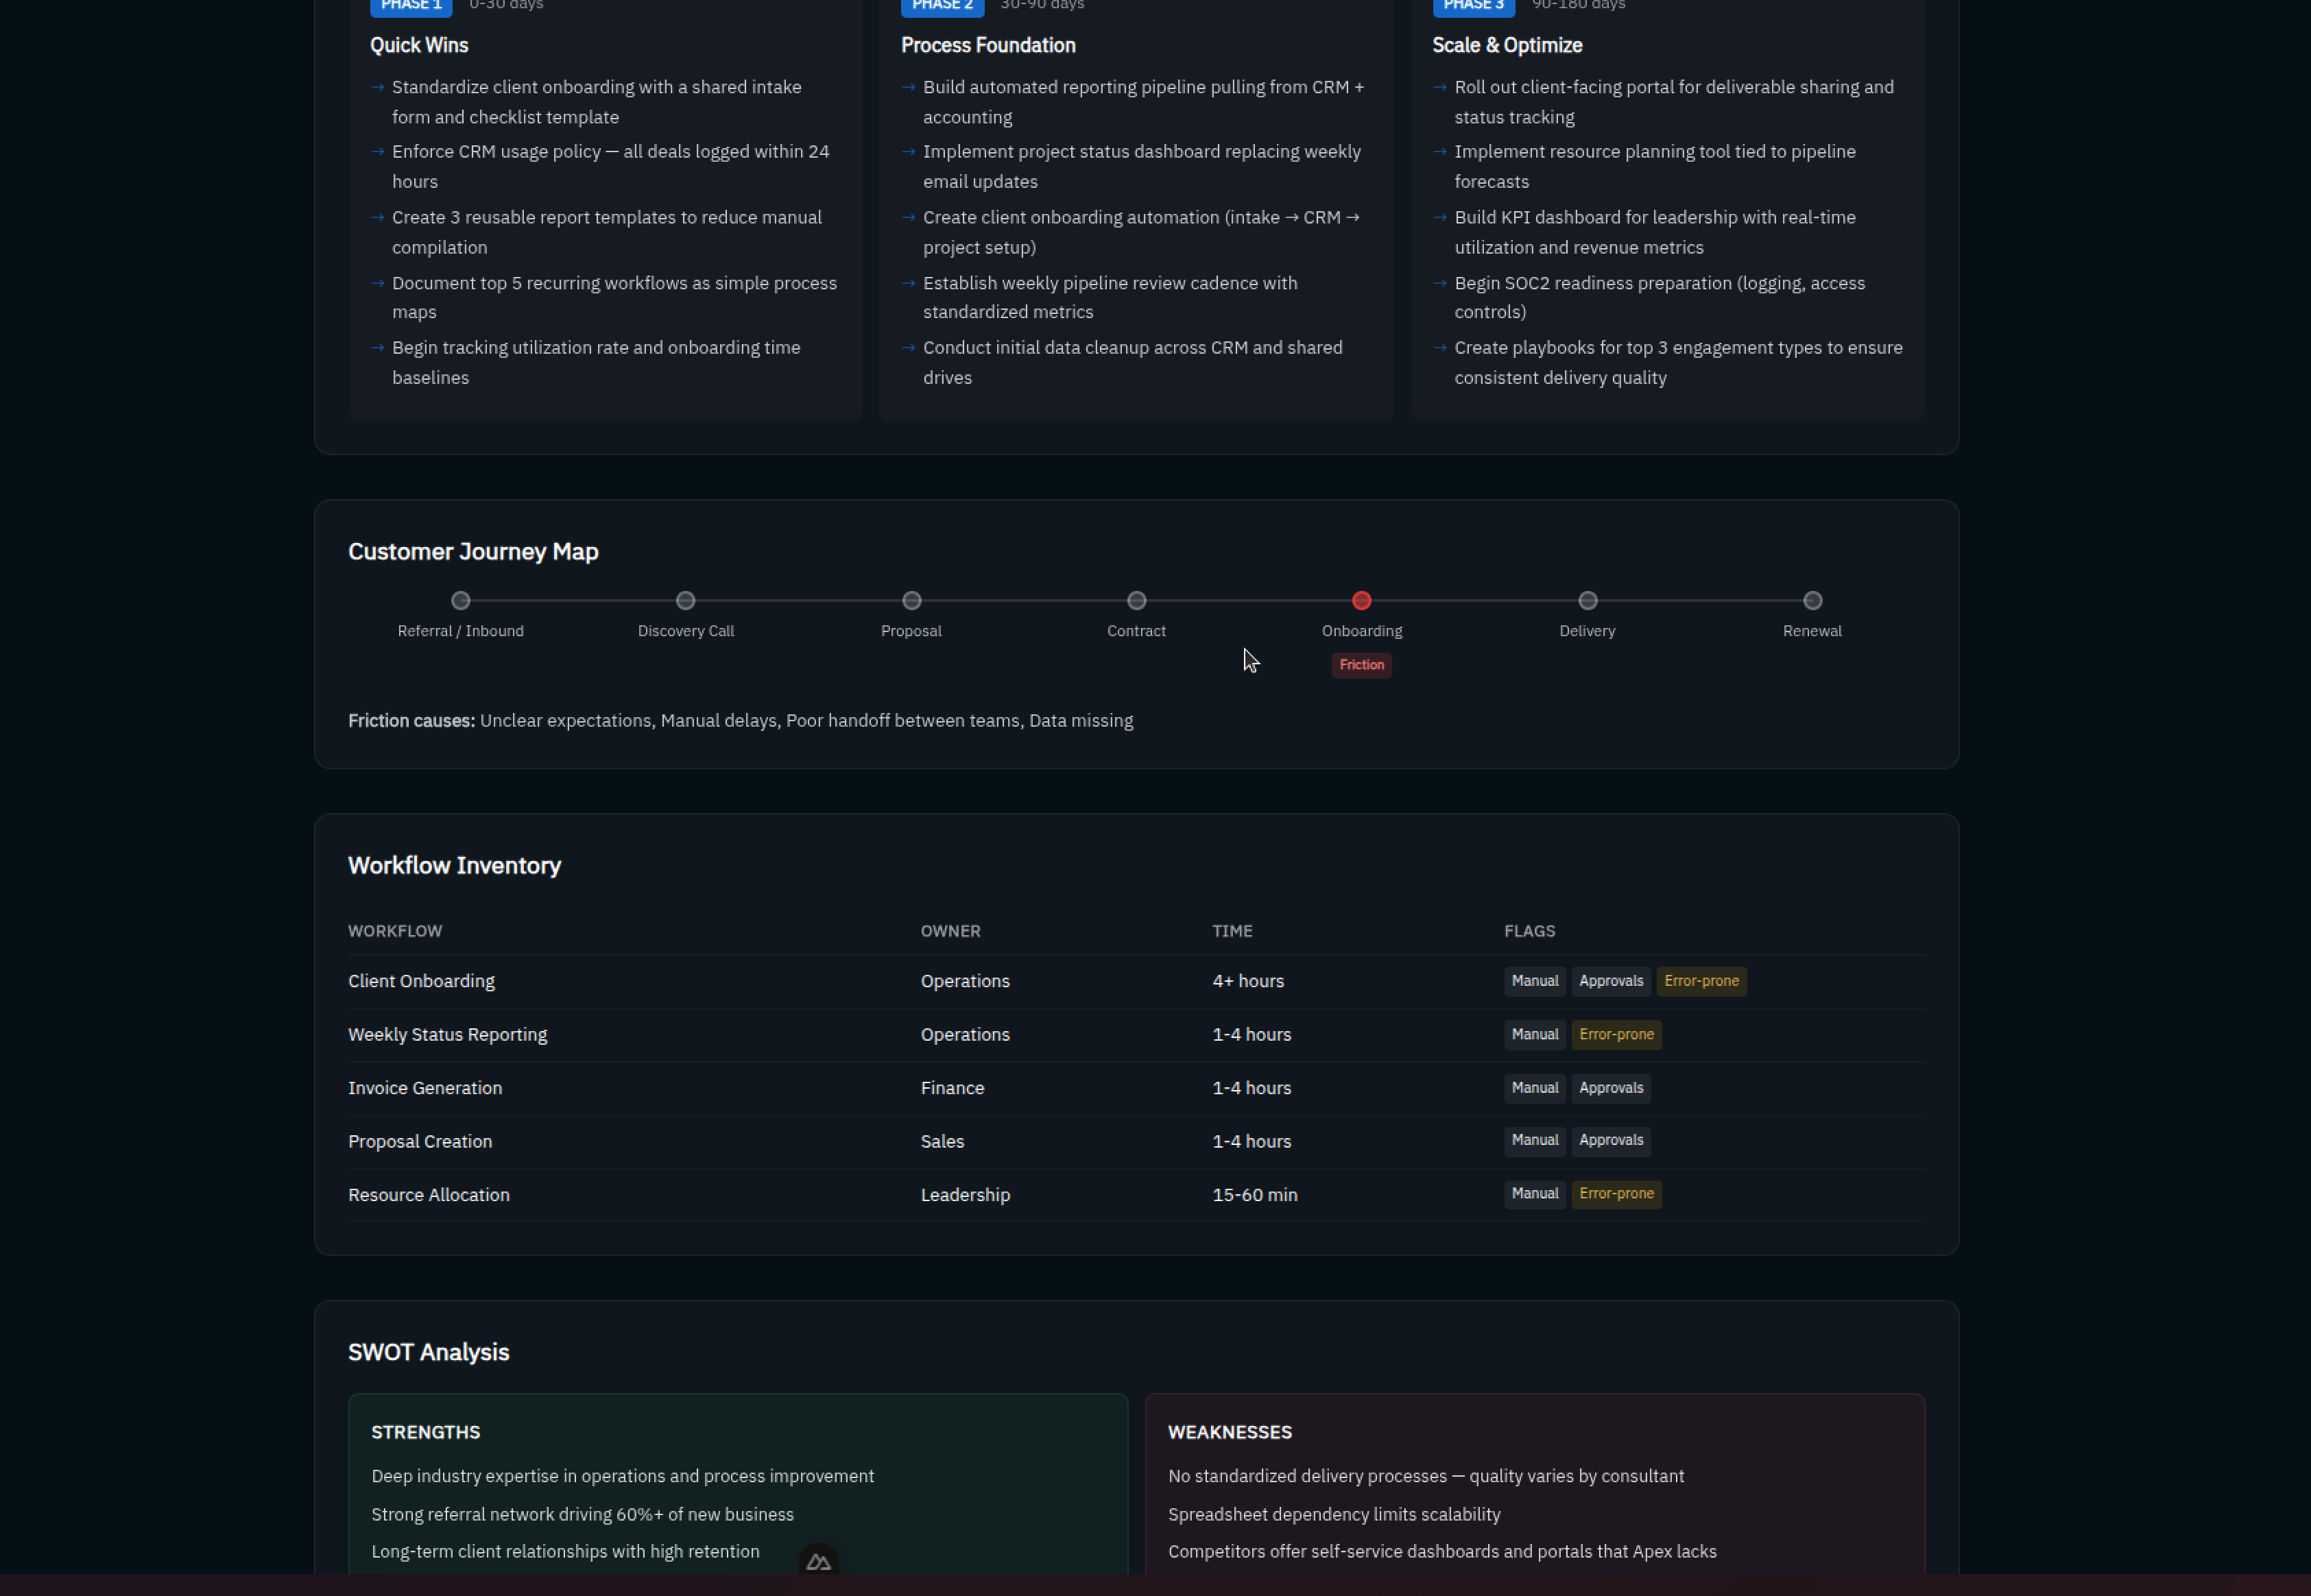Click the red Friction badge under Onboarding
2311x1596 pixels.
point(1361,665)
